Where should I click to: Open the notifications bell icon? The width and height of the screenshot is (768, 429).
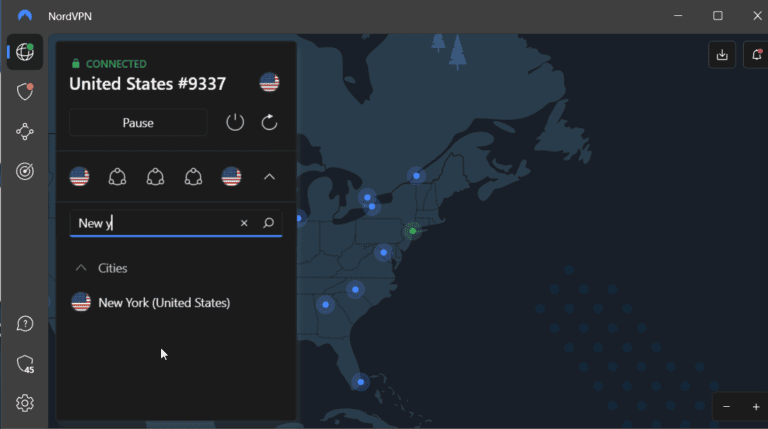756,54
